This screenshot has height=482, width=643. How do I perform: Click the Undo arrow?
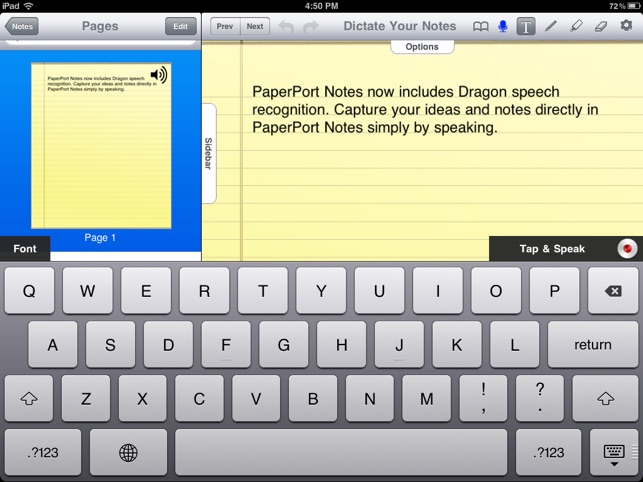click(x=286, y=27)
